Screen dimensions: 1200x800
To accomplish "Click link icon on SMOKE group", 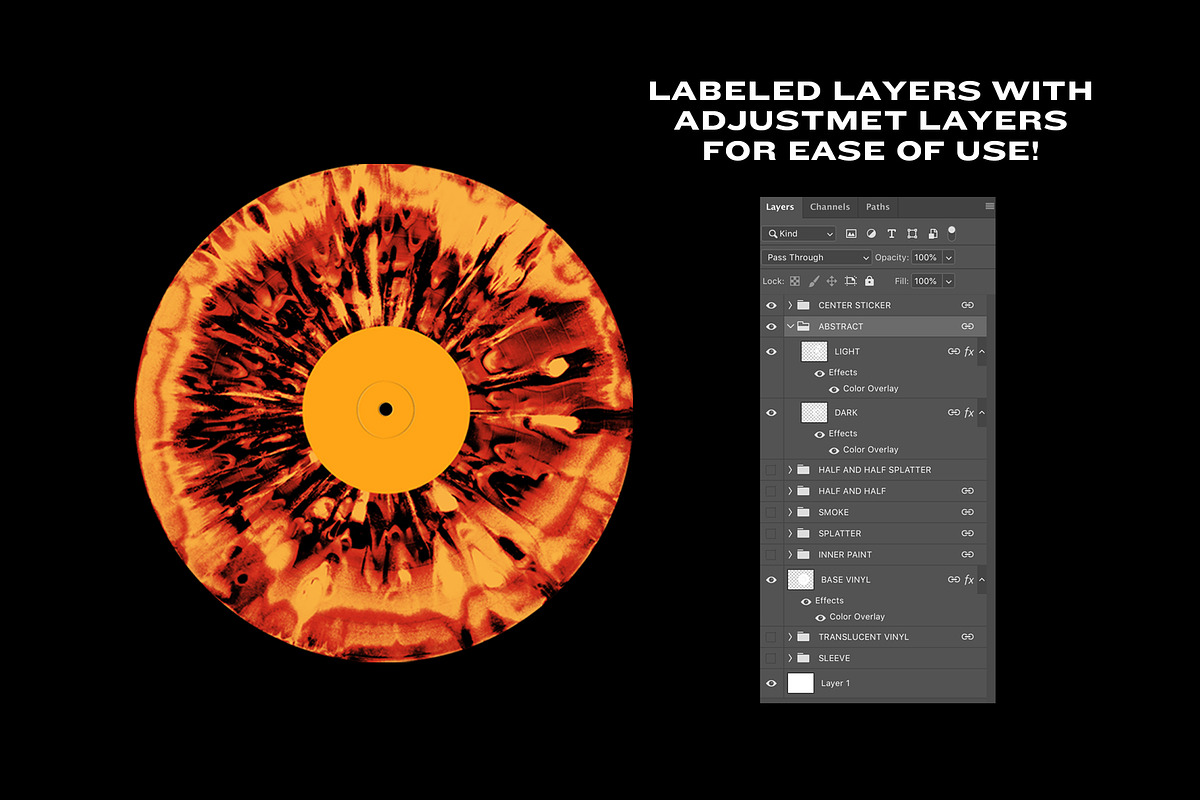I will 967,513.
